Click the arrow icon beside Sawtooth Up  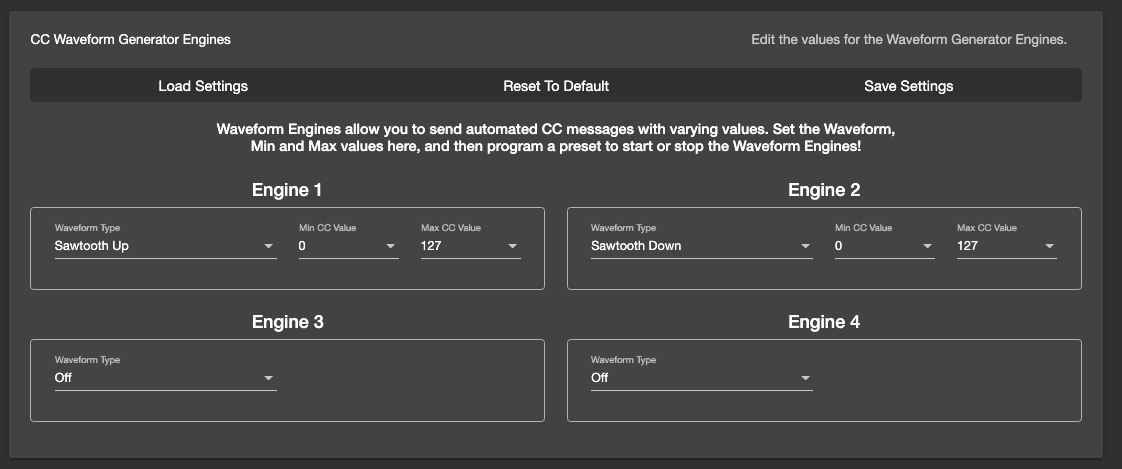click(x=268, y=246)
